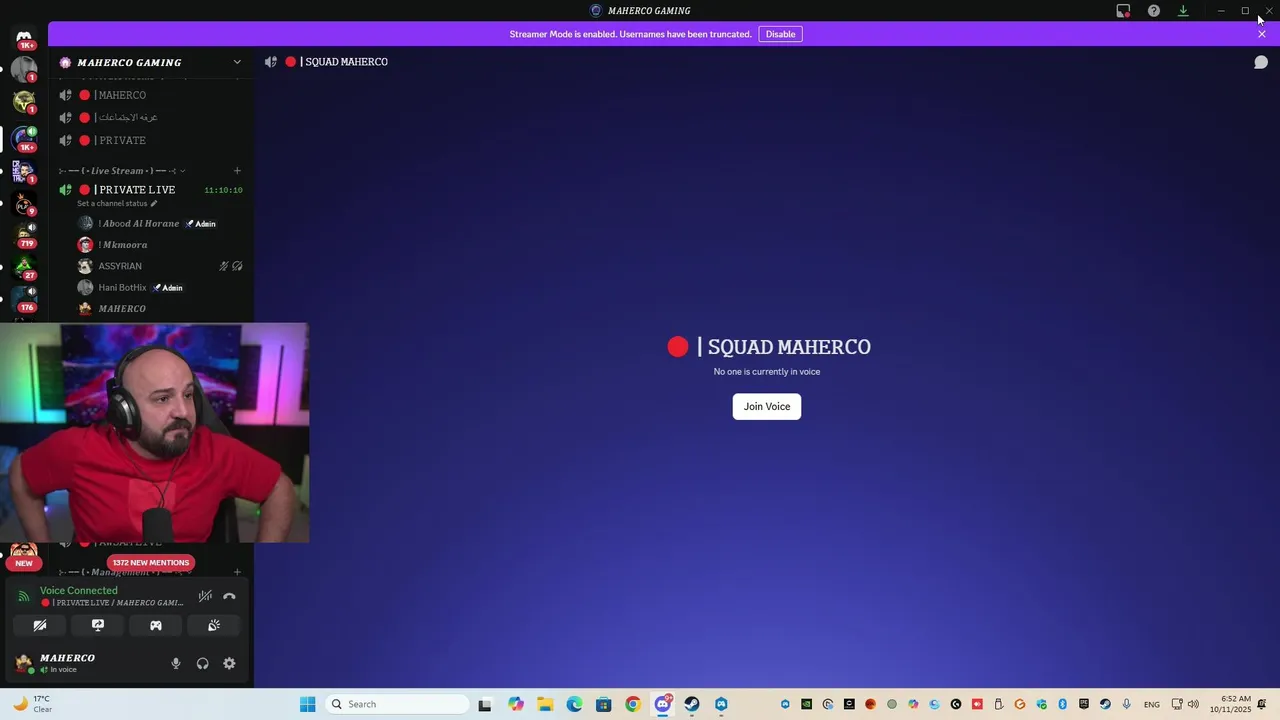The width and height of the screenshot is (1280, 720).
Task: Open Microsoft Edge from taskbar
Action: [x=574, y=704]
